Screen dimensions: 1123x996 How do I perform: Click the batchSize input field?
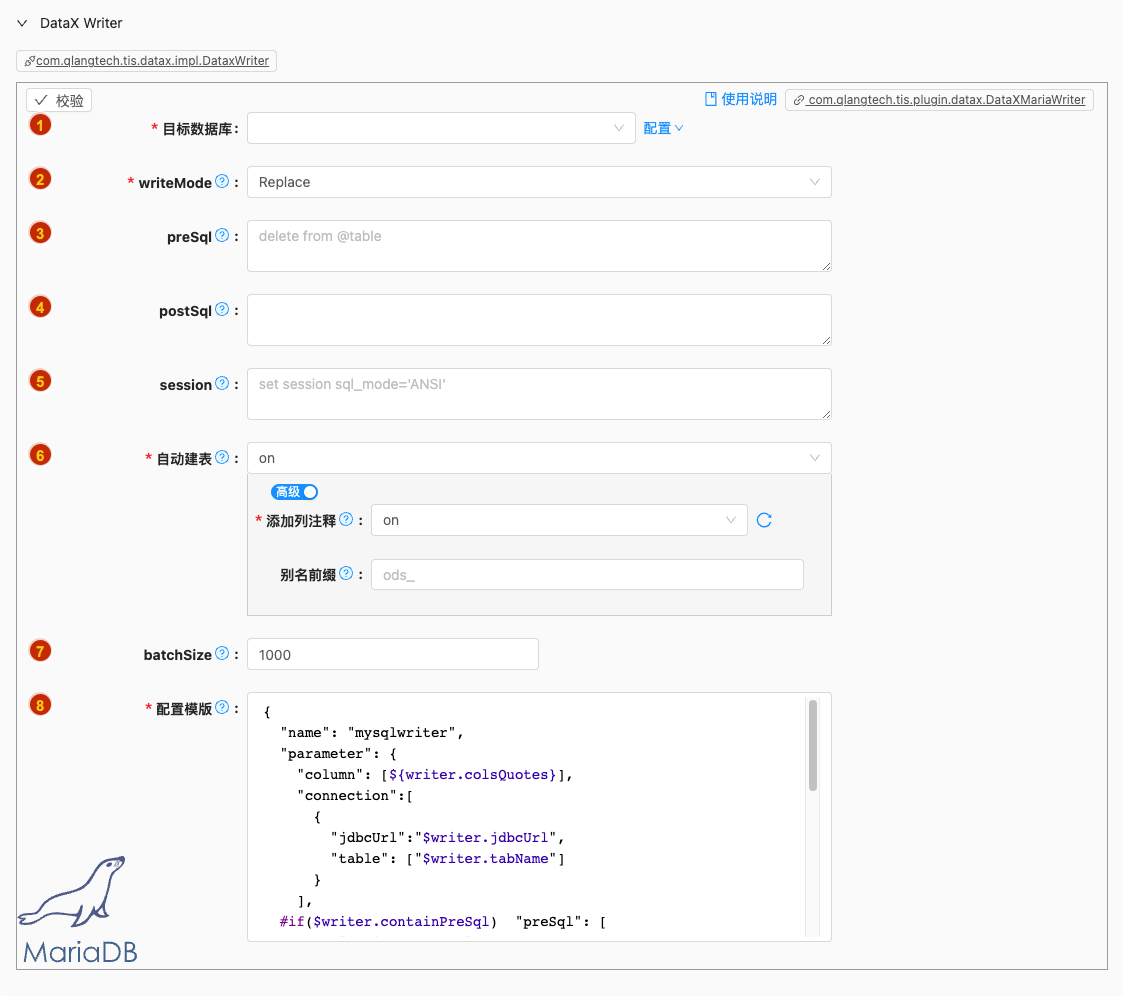[392, 654]
